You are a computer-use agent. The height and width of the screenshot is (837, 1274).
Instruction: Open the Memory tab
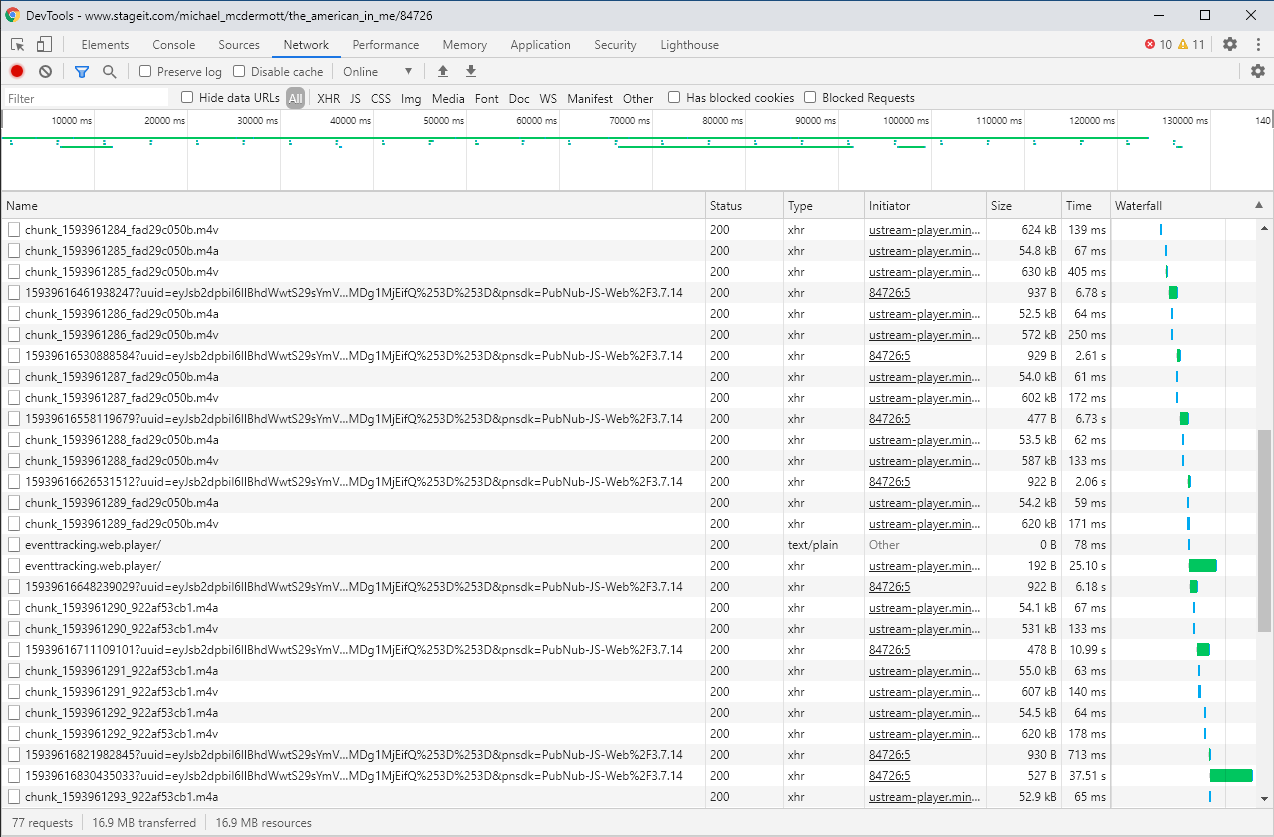pos(465,45)
